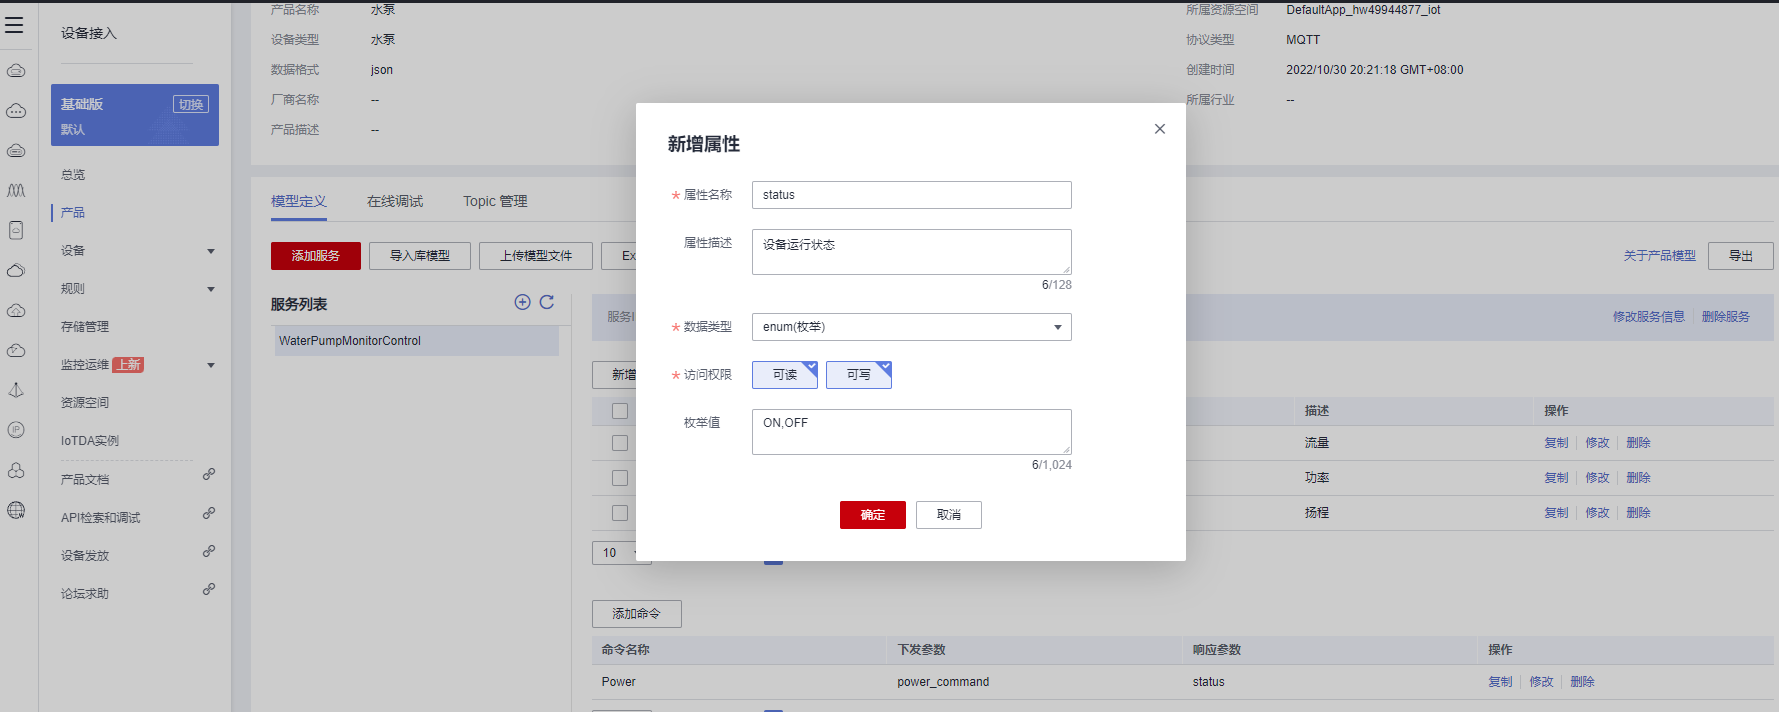Select 产品 in the sidebar
This screenshot has width=1779, height=712.
point(73,213)
